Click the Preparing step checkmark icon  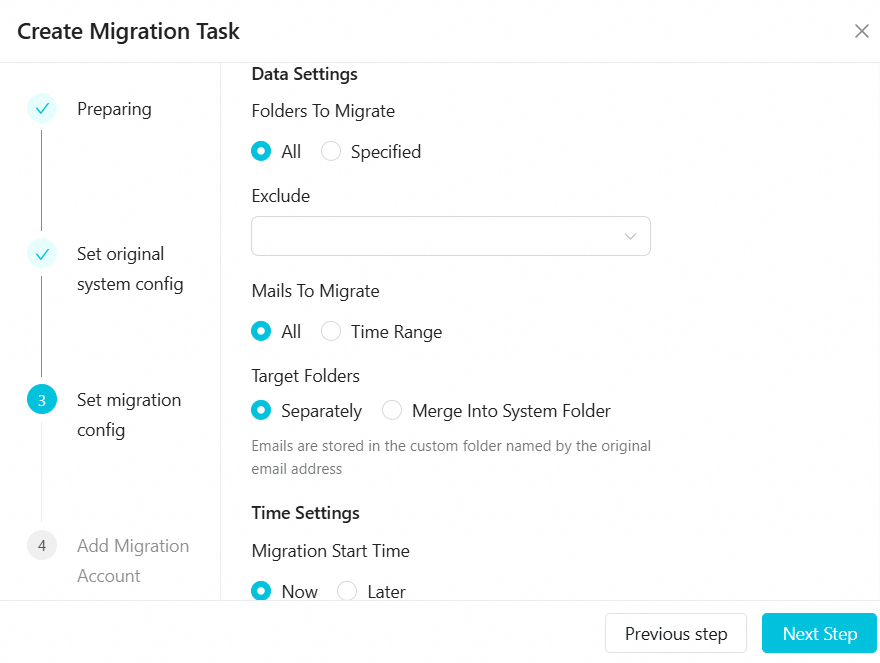(x=42, y=109)
